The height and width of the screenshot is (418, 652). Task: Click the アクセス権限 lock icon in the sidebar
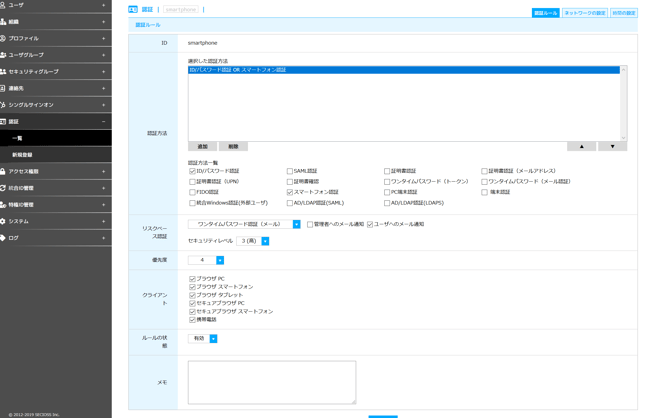[x=3, y=171]
